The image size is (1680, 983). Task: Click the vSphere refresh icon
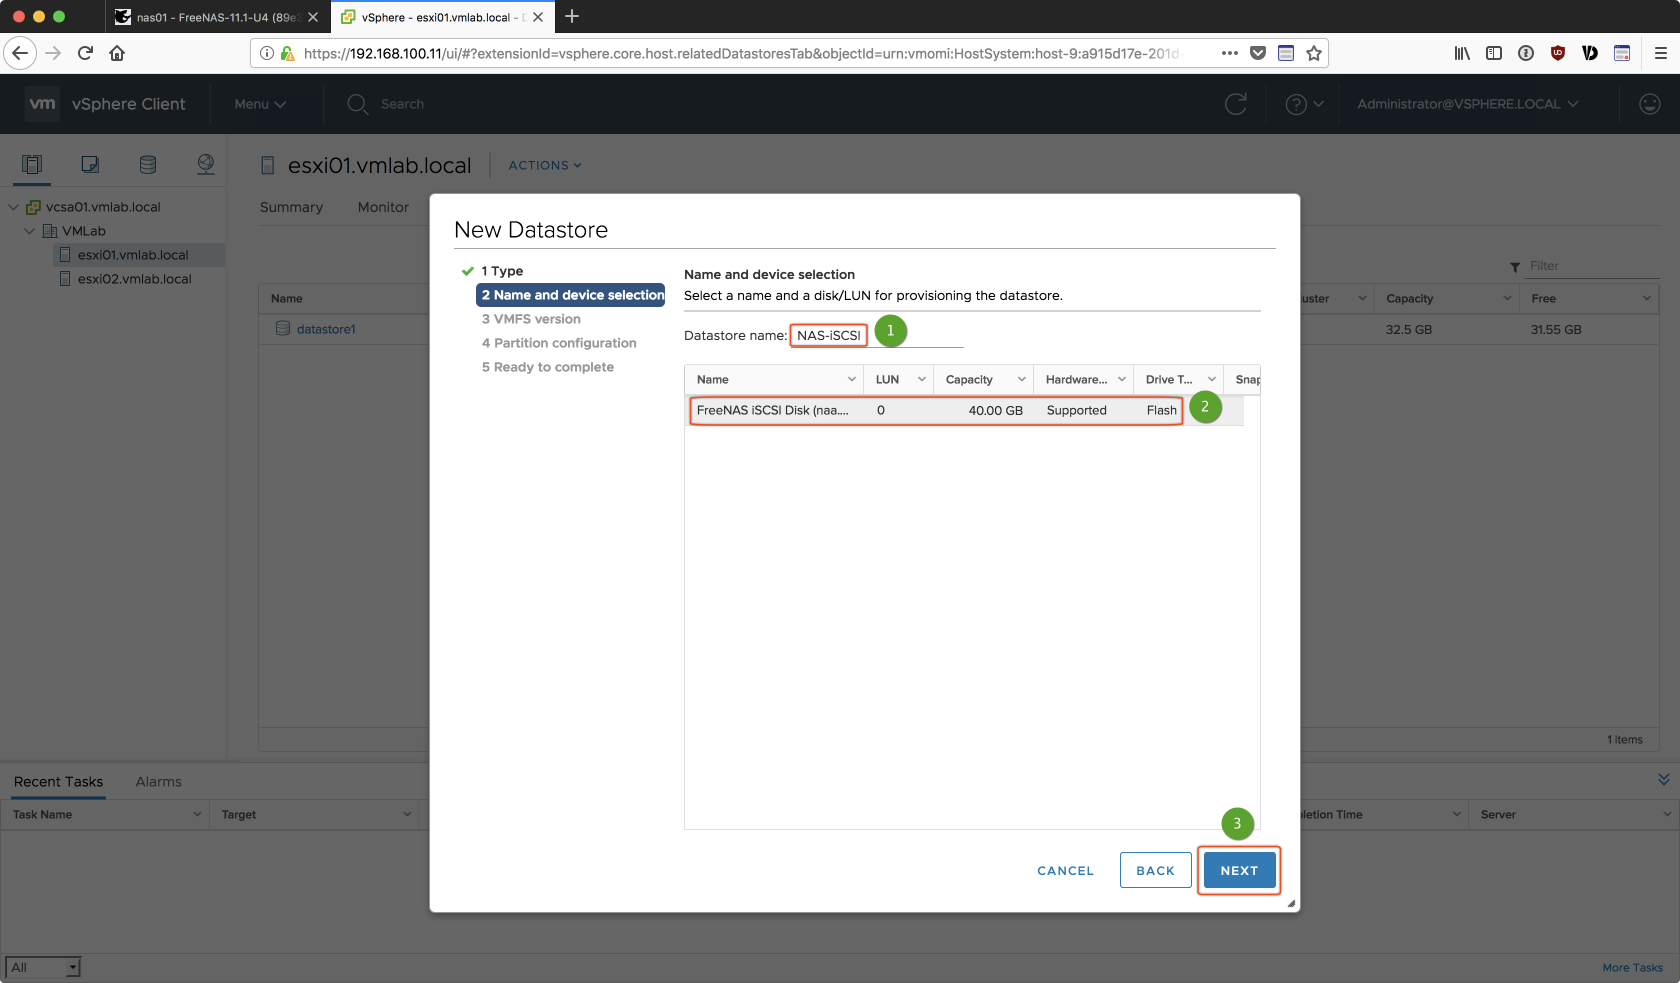1236,104
